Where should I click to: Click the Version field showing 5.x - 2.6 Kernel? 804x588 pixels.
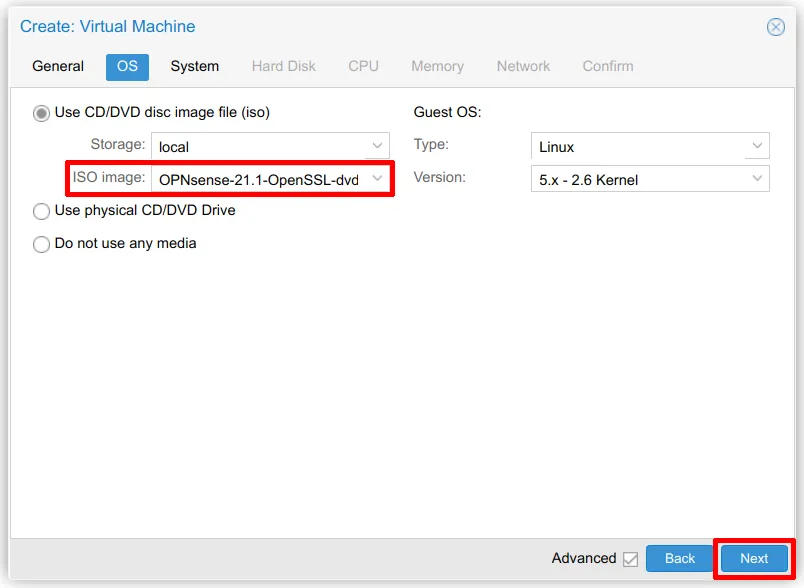(x=636, y=179)
